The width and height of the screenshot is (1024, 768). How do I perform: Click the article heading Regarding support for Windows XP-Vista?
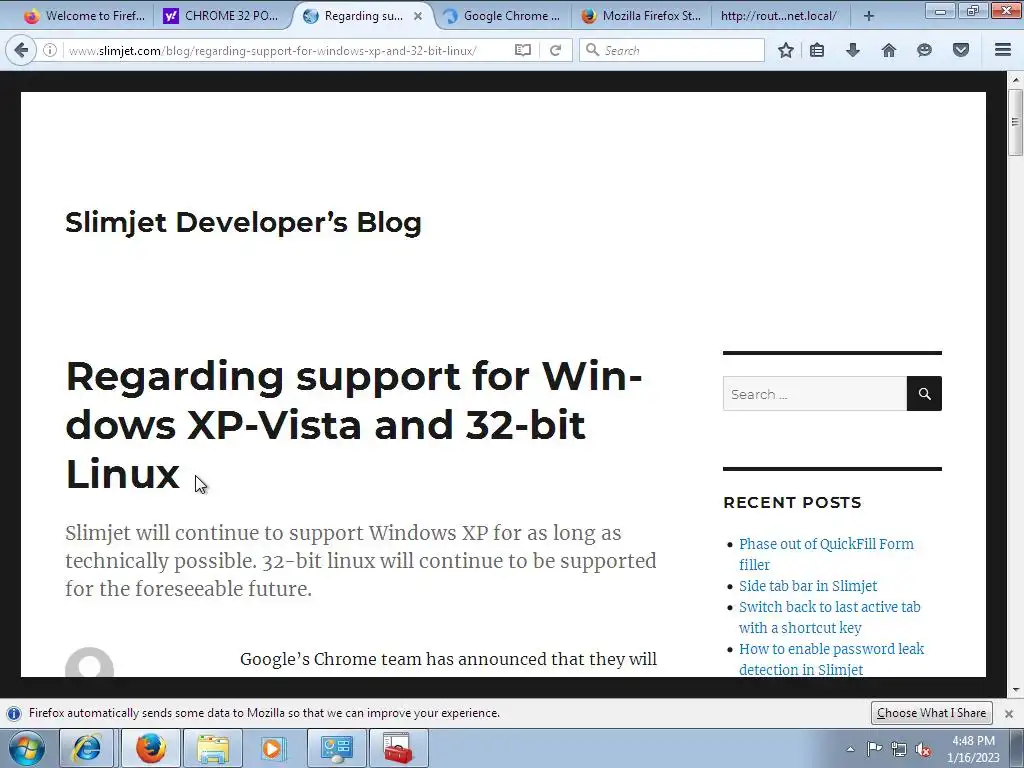[353, 424]
